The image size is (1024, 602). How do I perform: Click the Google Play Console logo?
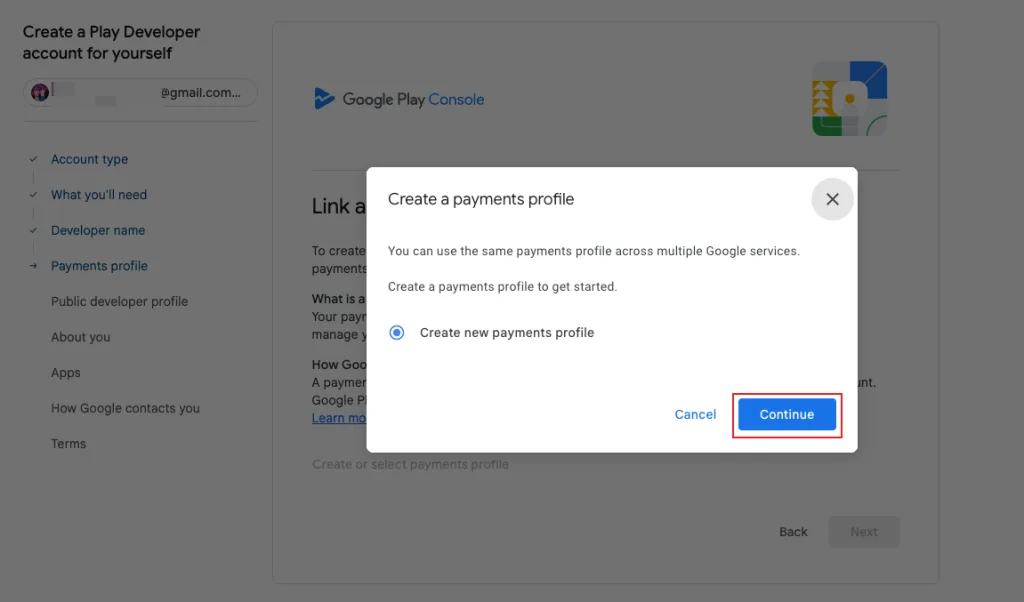(399, 99)
